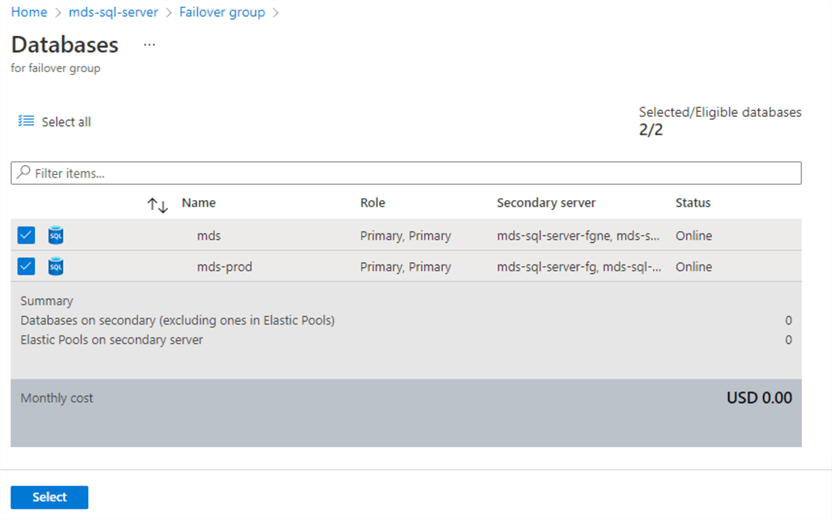The width and height of the screenshot is (832, 520).
Task: Click the SQL database icon for mds
Action: pos(56,235)
